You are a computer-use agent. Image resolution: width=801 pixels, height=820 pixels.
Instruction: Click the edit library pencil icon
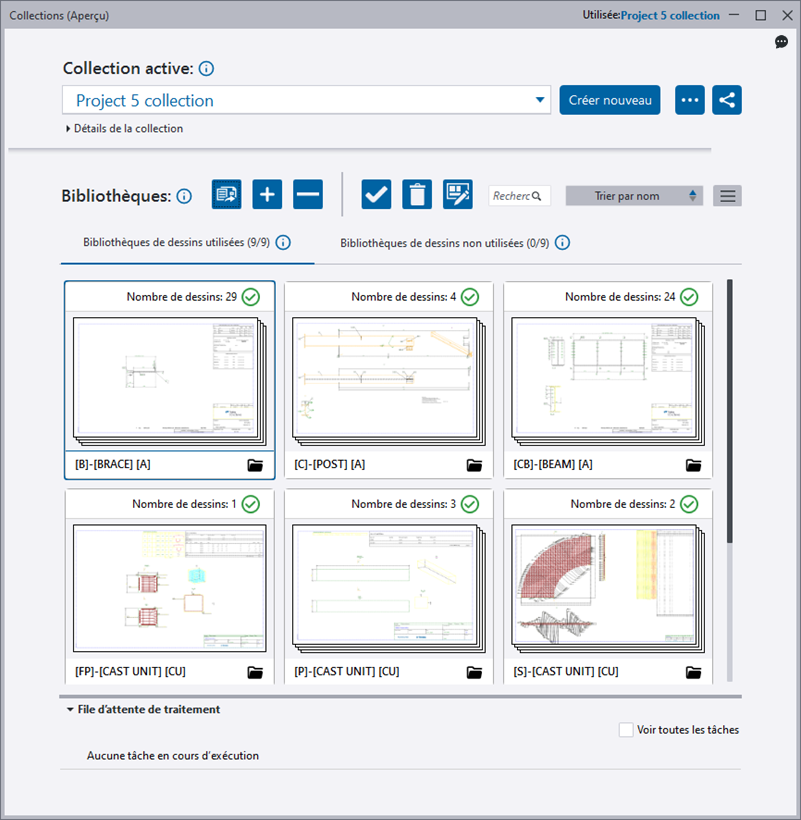tap(457, 195)
